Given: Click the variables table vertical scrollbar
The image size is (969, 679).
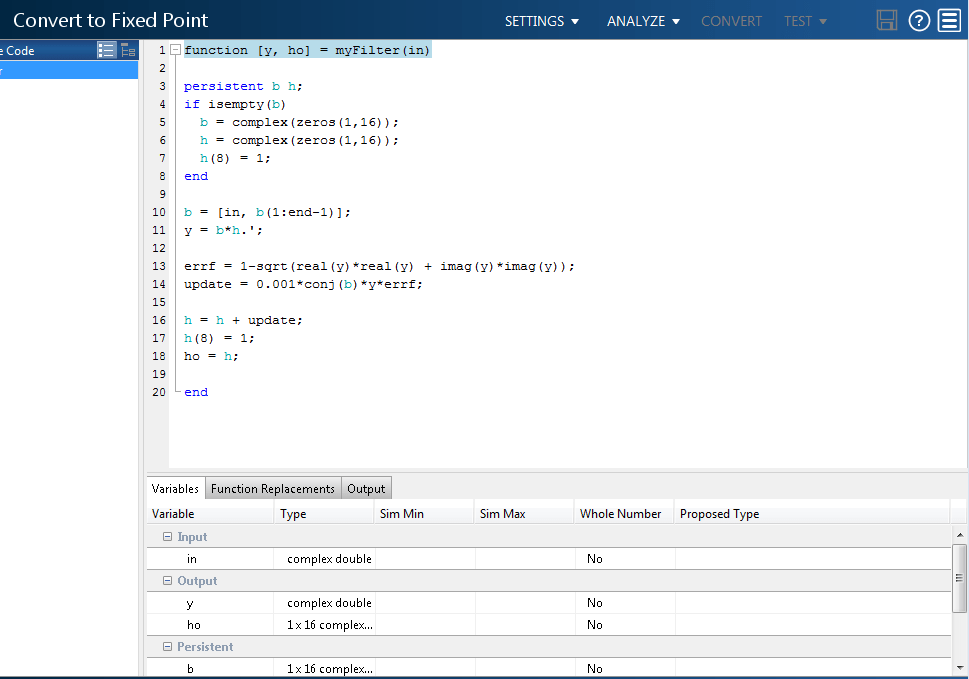Looking at the screenshot, I should tap(960, 578).
